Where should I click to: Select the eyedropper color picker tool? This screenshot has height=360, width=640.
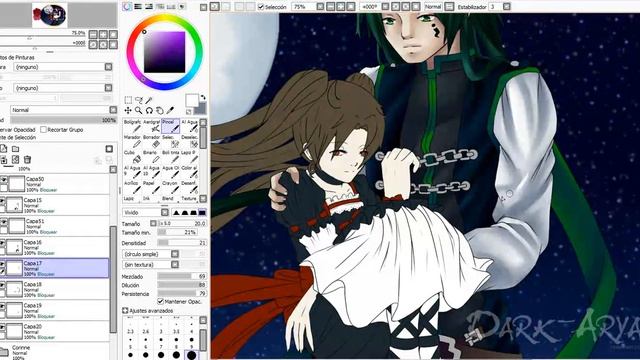pyautogui.click(x=170, y=110)
